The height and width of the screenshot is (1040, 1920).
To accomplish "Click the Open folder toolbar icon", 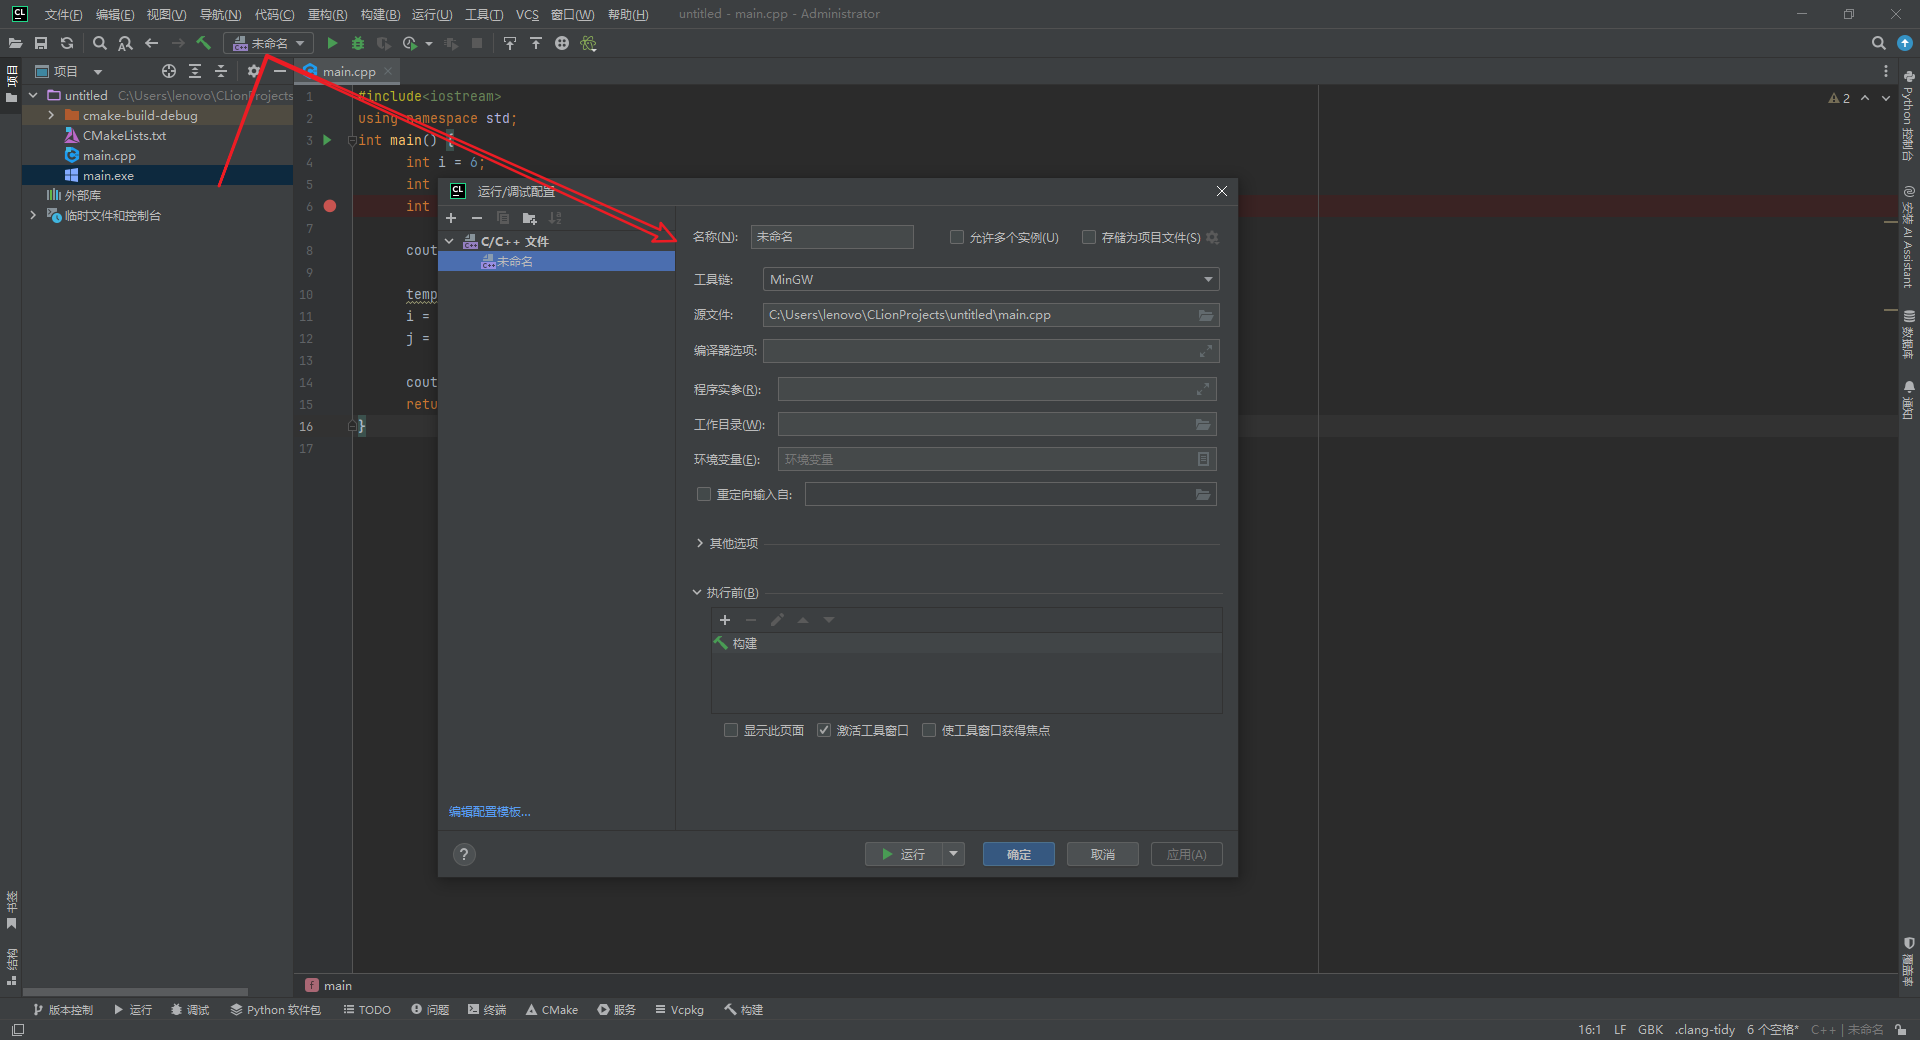I will (x=15, y=43).
